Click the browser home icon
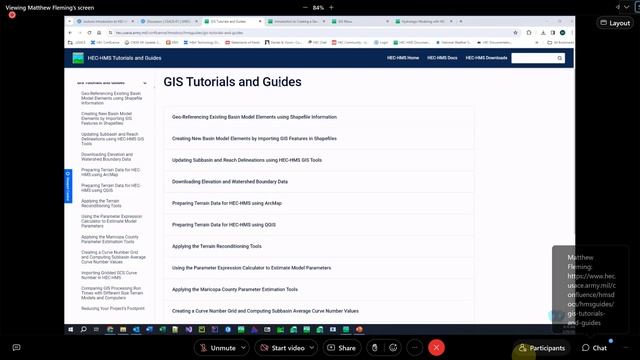Viewport: 640px width, 360px height. click(x=99, y=33)
